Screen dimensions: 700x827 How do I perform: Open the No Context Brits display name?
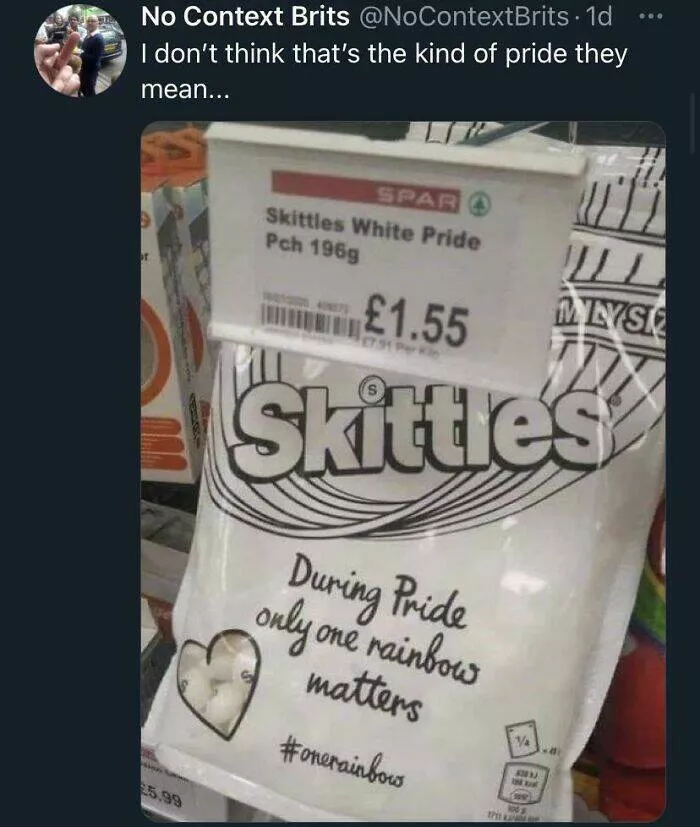pyautogui.click(x=245, y=17)
